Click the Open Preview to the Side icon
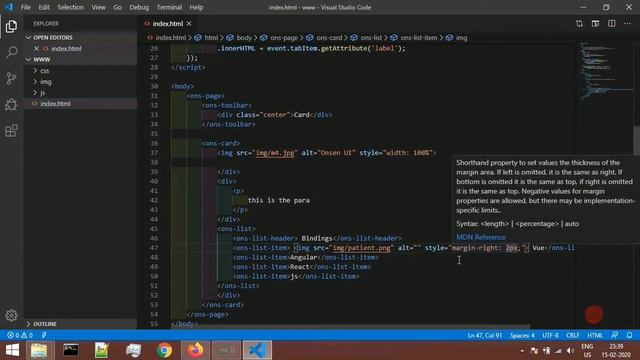This screenshot has height=360, width=640. pyautogui.click(x=596, y=24)
